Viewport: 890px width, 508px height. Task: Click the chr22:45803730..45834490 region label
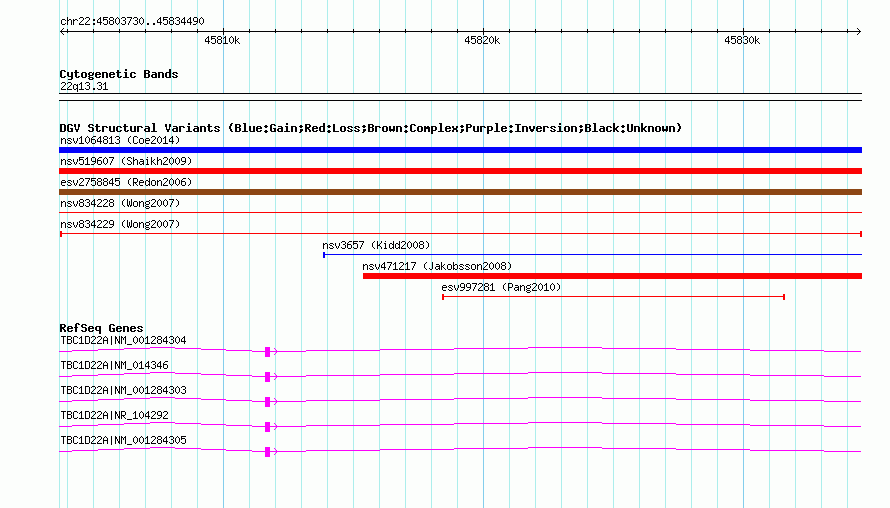[x=132, y=21]
